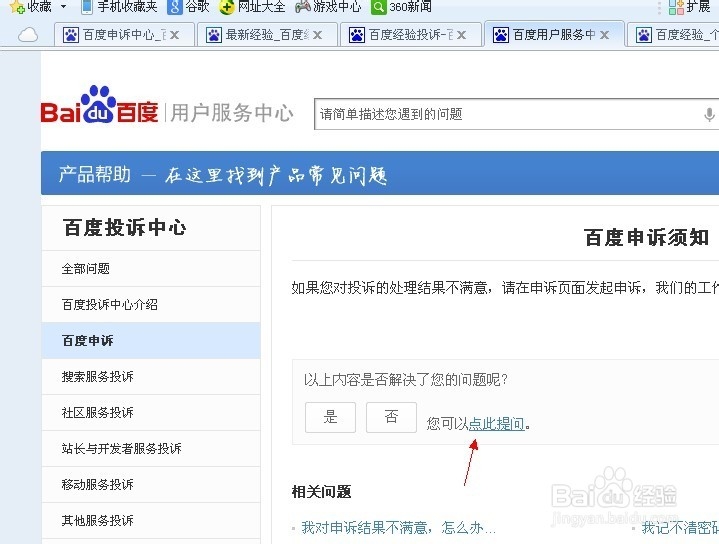Viewport: 719px width, 544px height.
Task: Close the 百度用户服务中 tab
Action: tap(604, 35)
